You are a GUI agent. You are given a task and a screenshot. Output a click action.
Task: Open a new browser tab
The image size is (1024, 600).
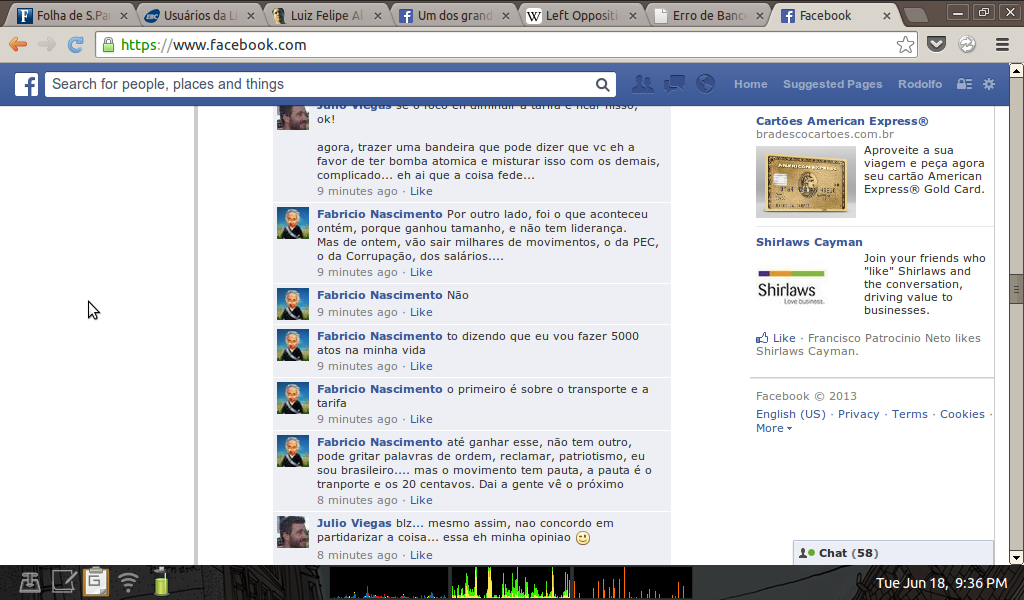tap(916, 15)
